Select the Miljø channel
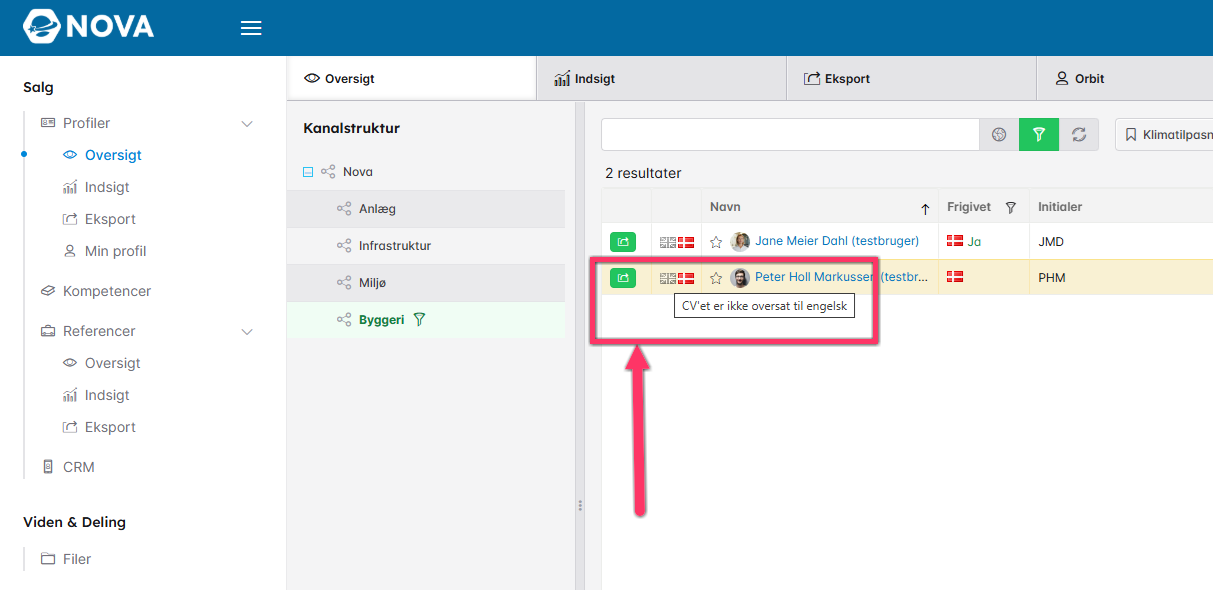 point(426,283)
